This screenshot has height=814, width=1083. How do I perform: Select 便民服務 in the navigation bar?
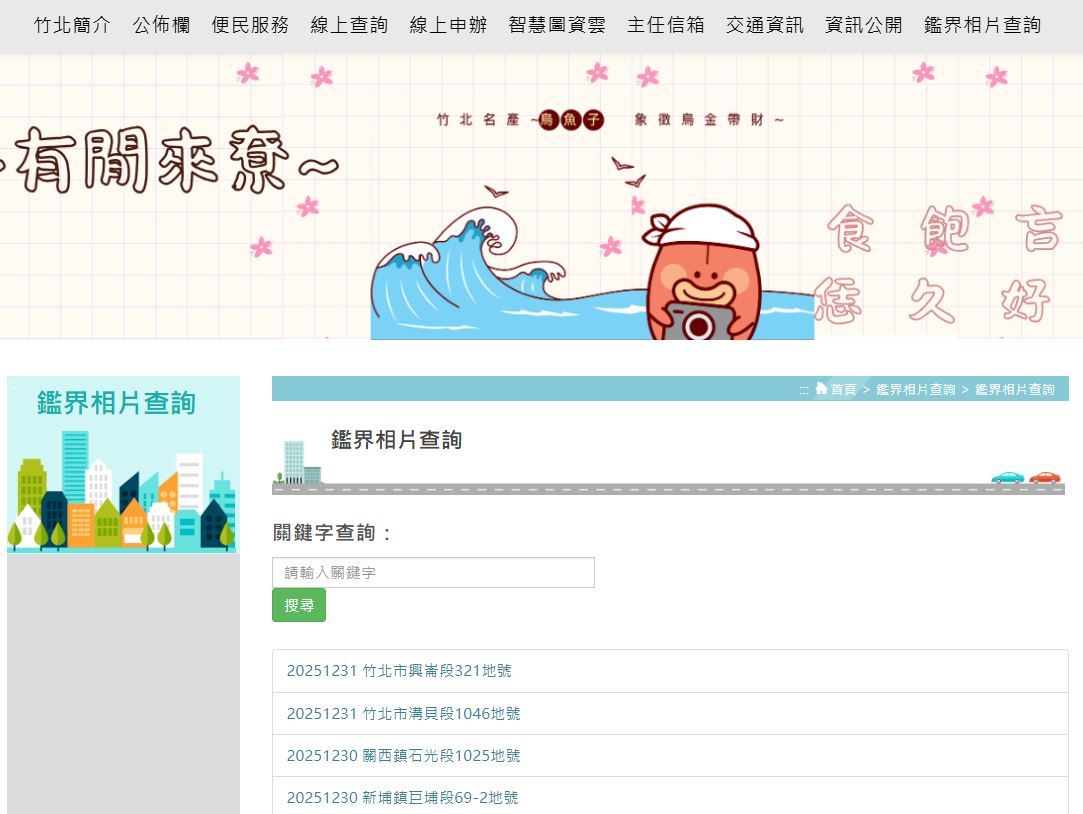[x=250, y=26]
